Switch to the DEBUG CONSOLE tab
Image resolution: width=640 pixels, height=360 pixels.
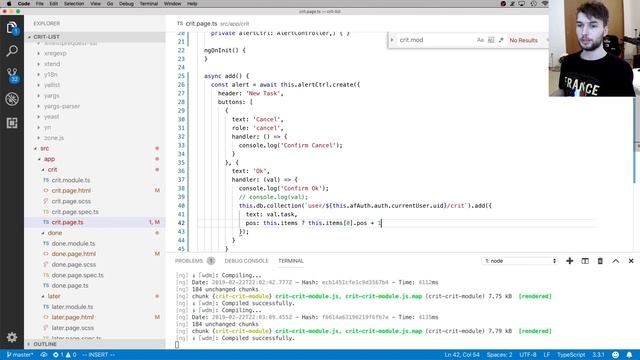click(x=246, y=261)
